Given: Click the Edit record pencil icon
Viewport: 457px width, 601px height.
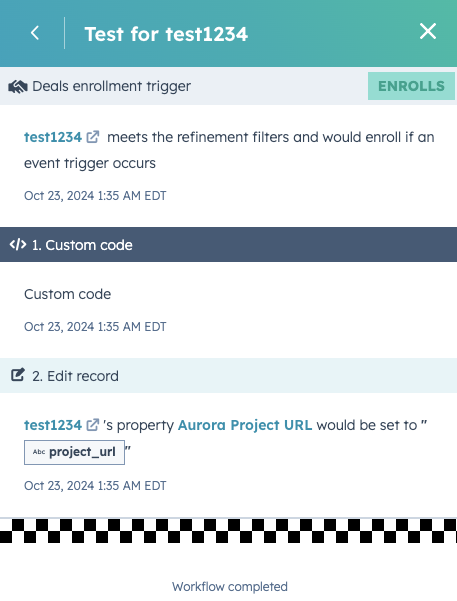Looking at the screenshot, I should tap(18, 375).
